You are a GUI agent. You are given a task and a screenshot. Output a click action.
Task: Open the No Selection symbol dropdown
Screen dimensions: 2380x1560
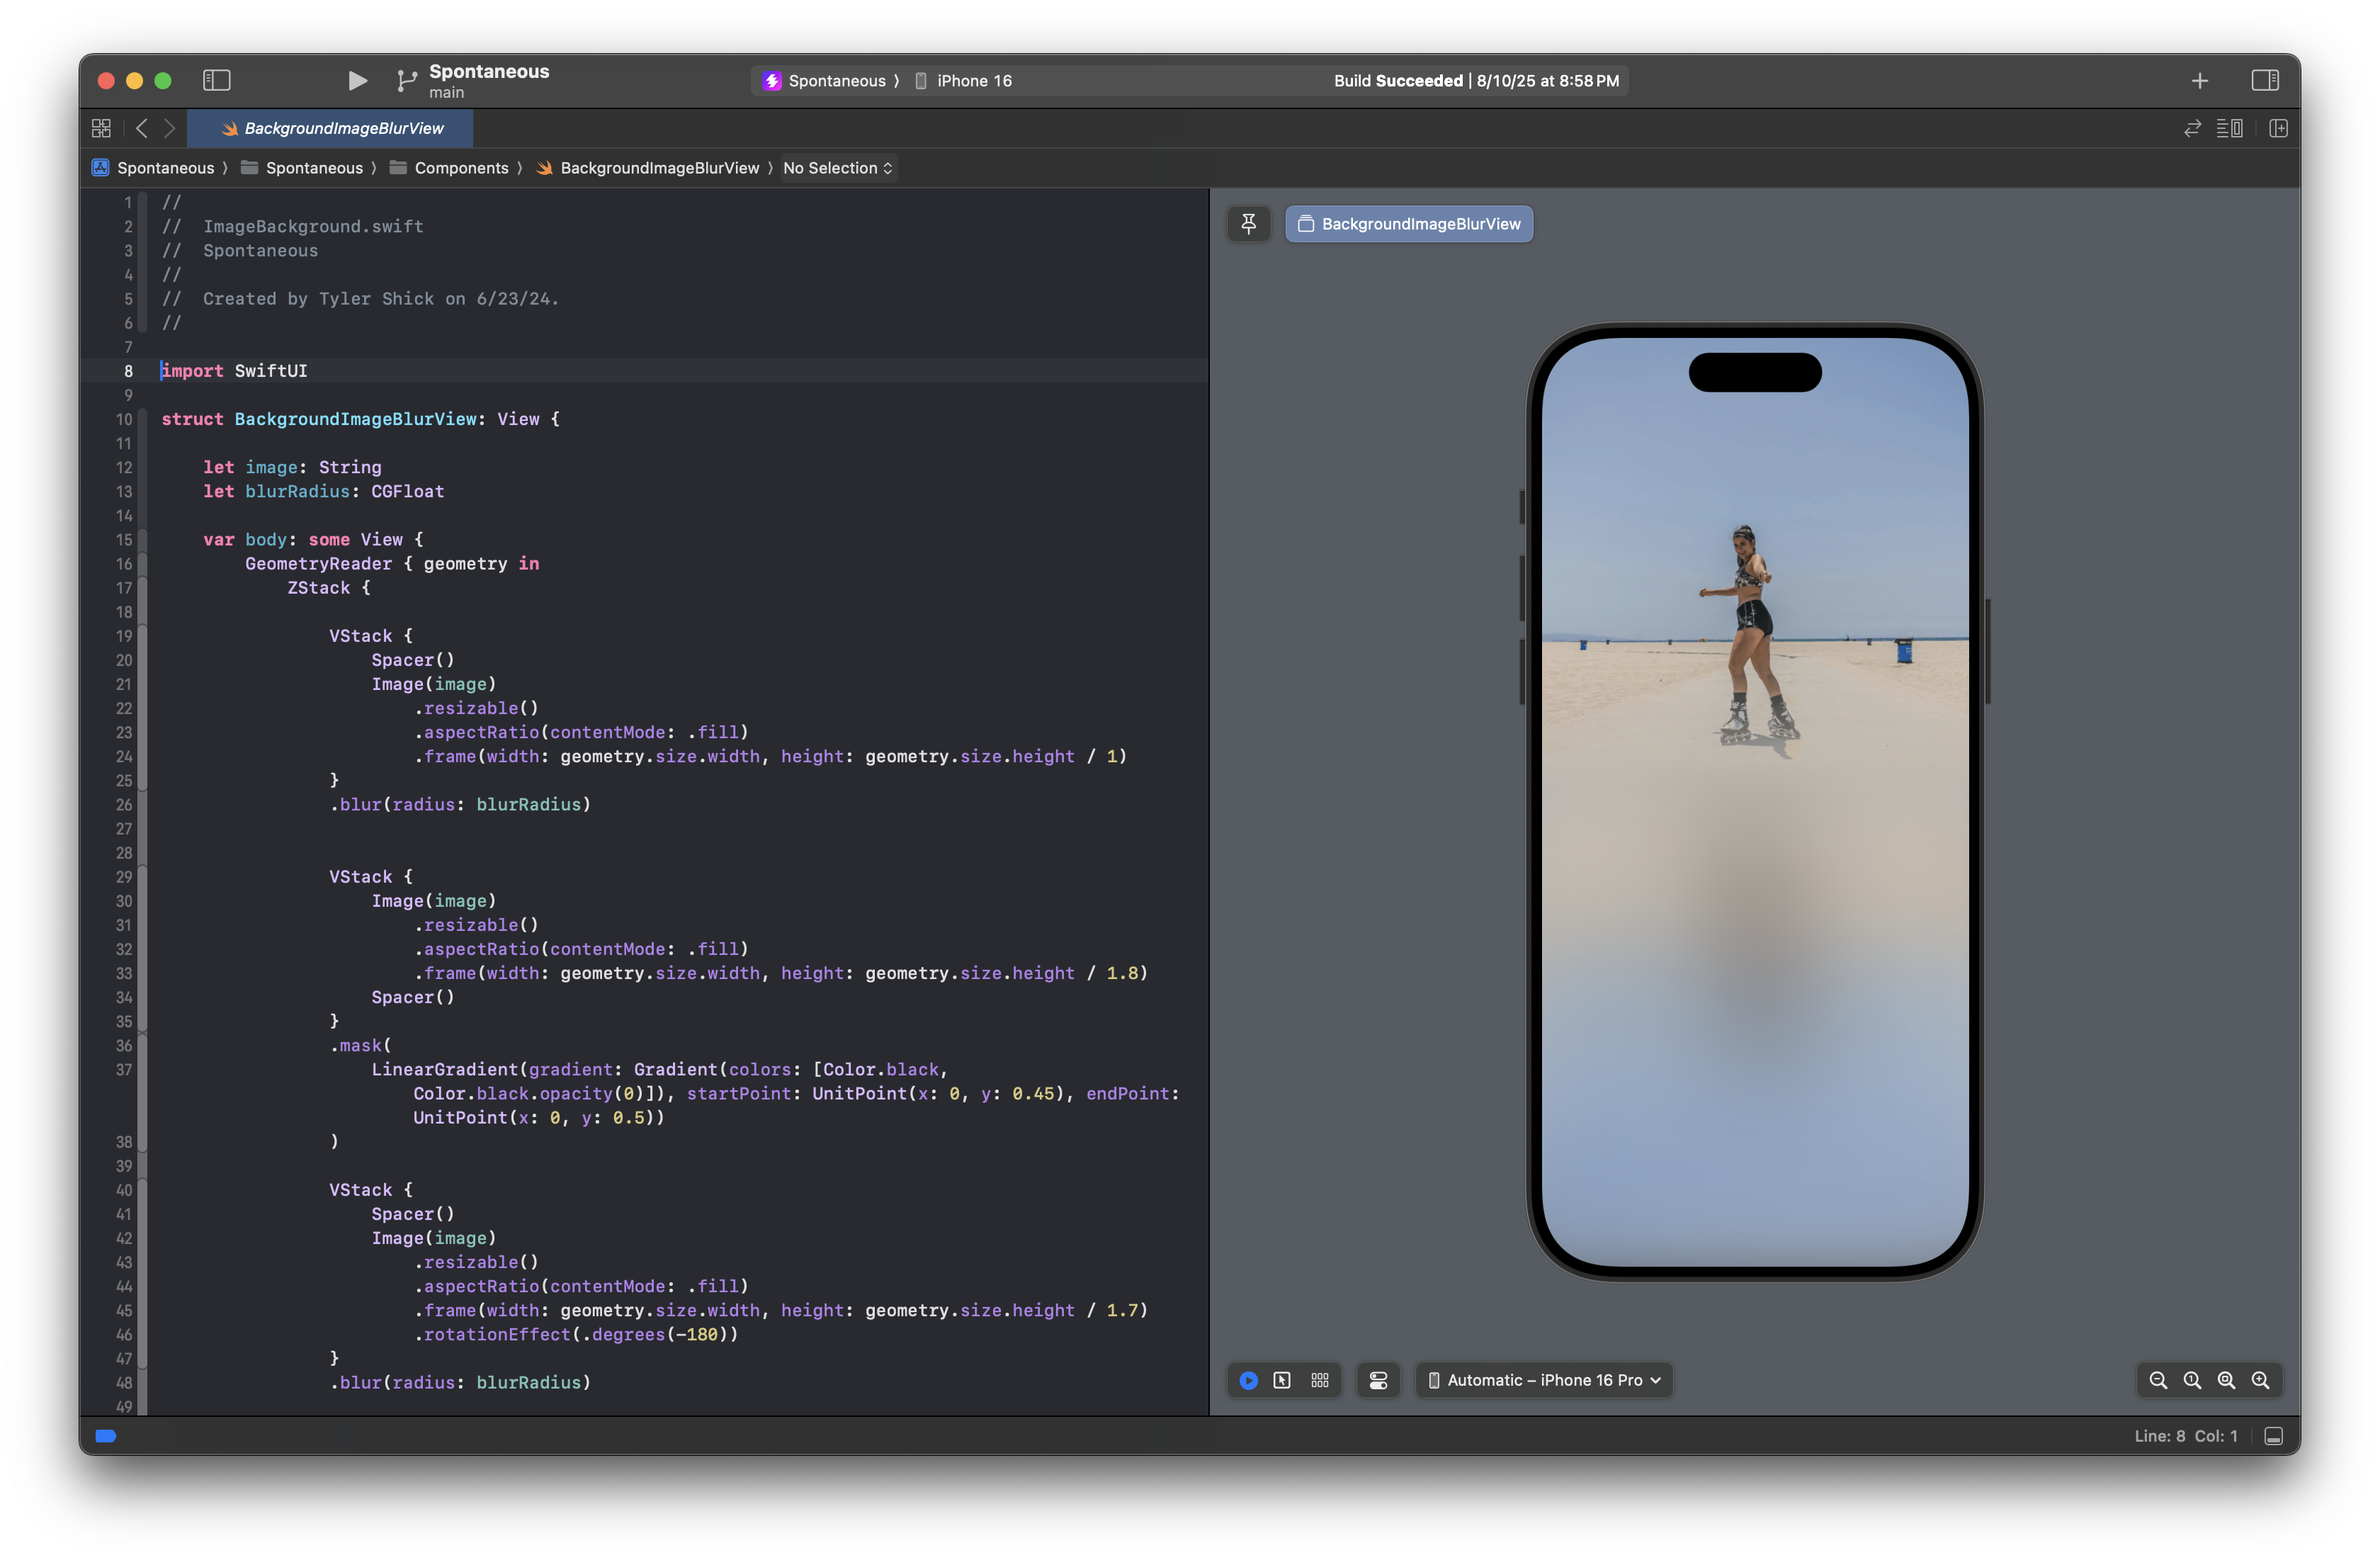point(838,168)
